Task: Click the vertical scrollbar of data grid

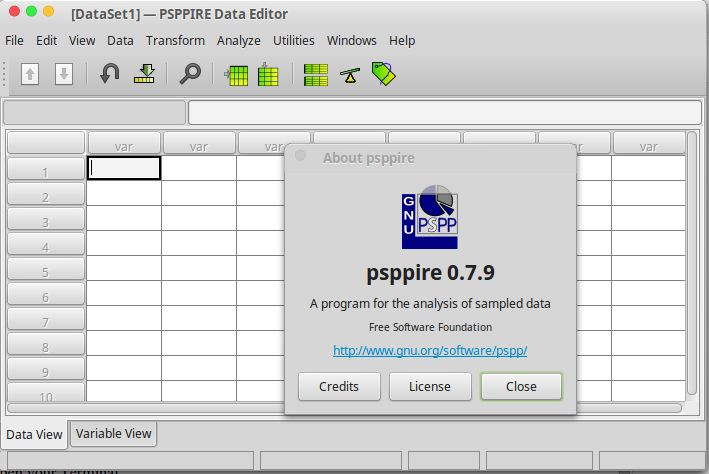Action: click(x=692, y=264)
